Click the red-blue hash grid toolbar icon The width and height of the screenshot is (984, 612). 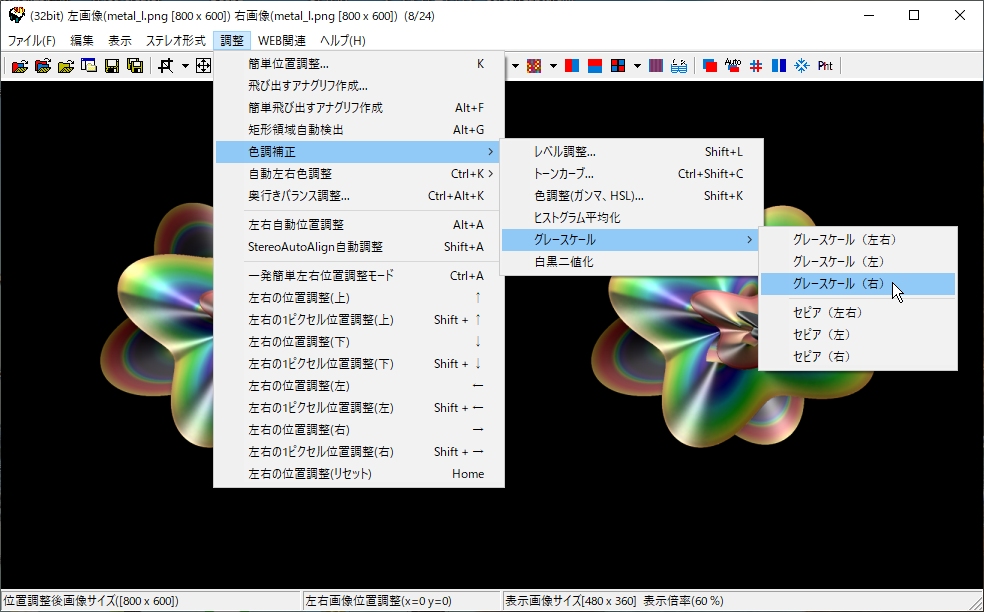(756, 66)
